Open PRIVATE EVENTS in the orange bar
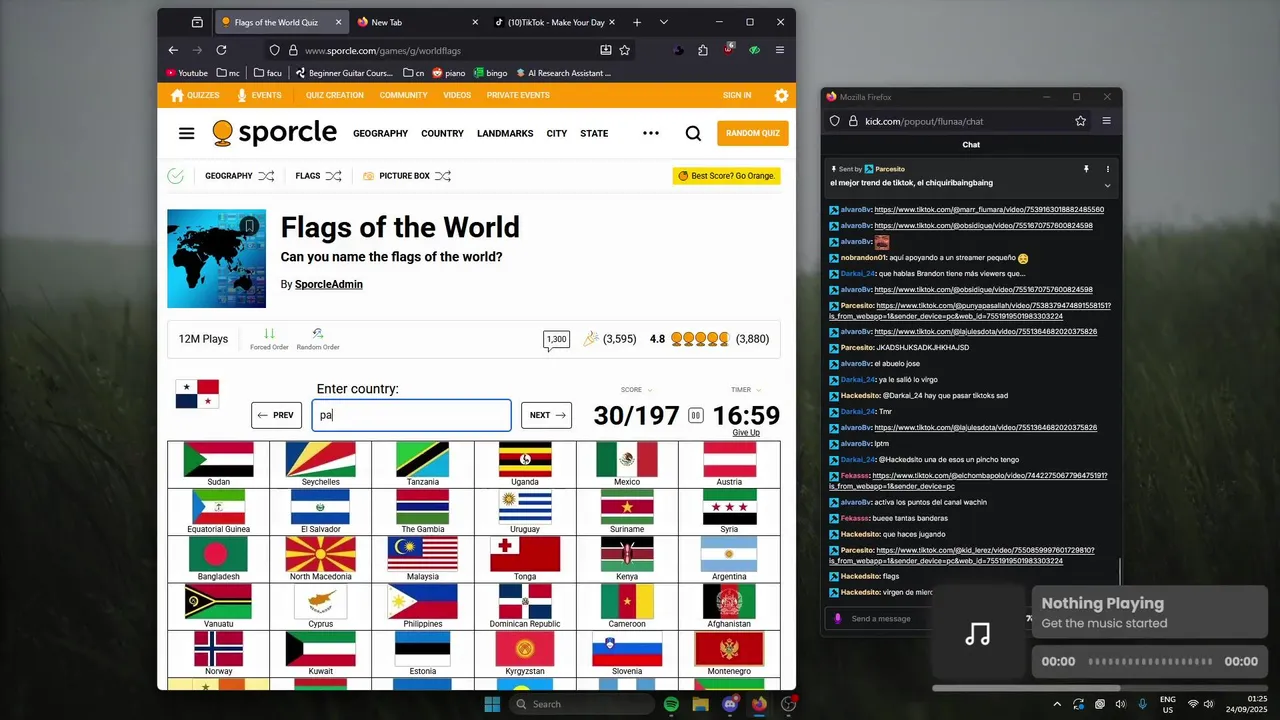Viewport: 1280px width, 720px height. (518, 95)
